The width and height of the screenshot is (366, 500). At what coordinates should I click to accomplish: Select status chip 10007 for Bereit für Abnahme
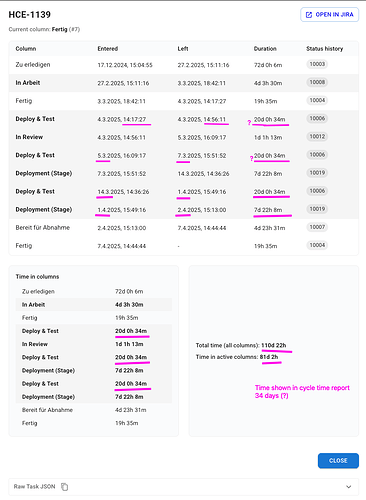pos(317,227)
